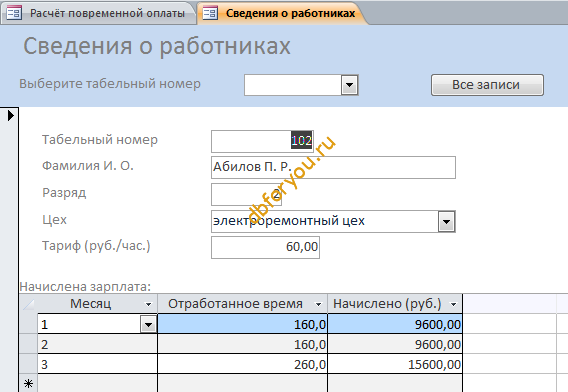Click the Фамилия И. О. label
This screenshot has height=392, width=568.
(88, 166)
